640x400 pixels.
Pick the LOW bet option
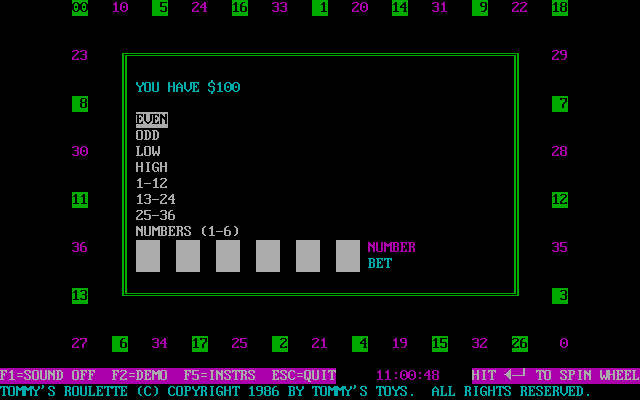(x=148, y=151)
